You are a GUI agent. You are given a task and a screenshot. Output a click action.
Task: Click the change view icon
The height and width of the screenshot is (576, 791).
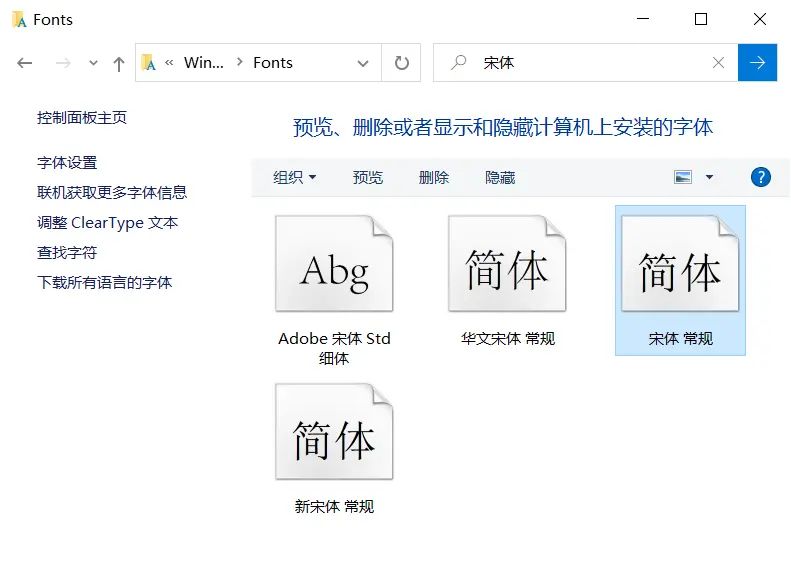tap(683, 177)
